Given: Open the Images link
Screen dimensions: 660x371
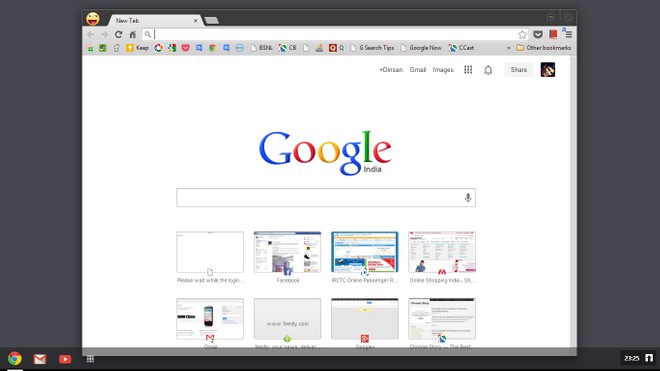Looking at the screenshot, I should [443, 70].
